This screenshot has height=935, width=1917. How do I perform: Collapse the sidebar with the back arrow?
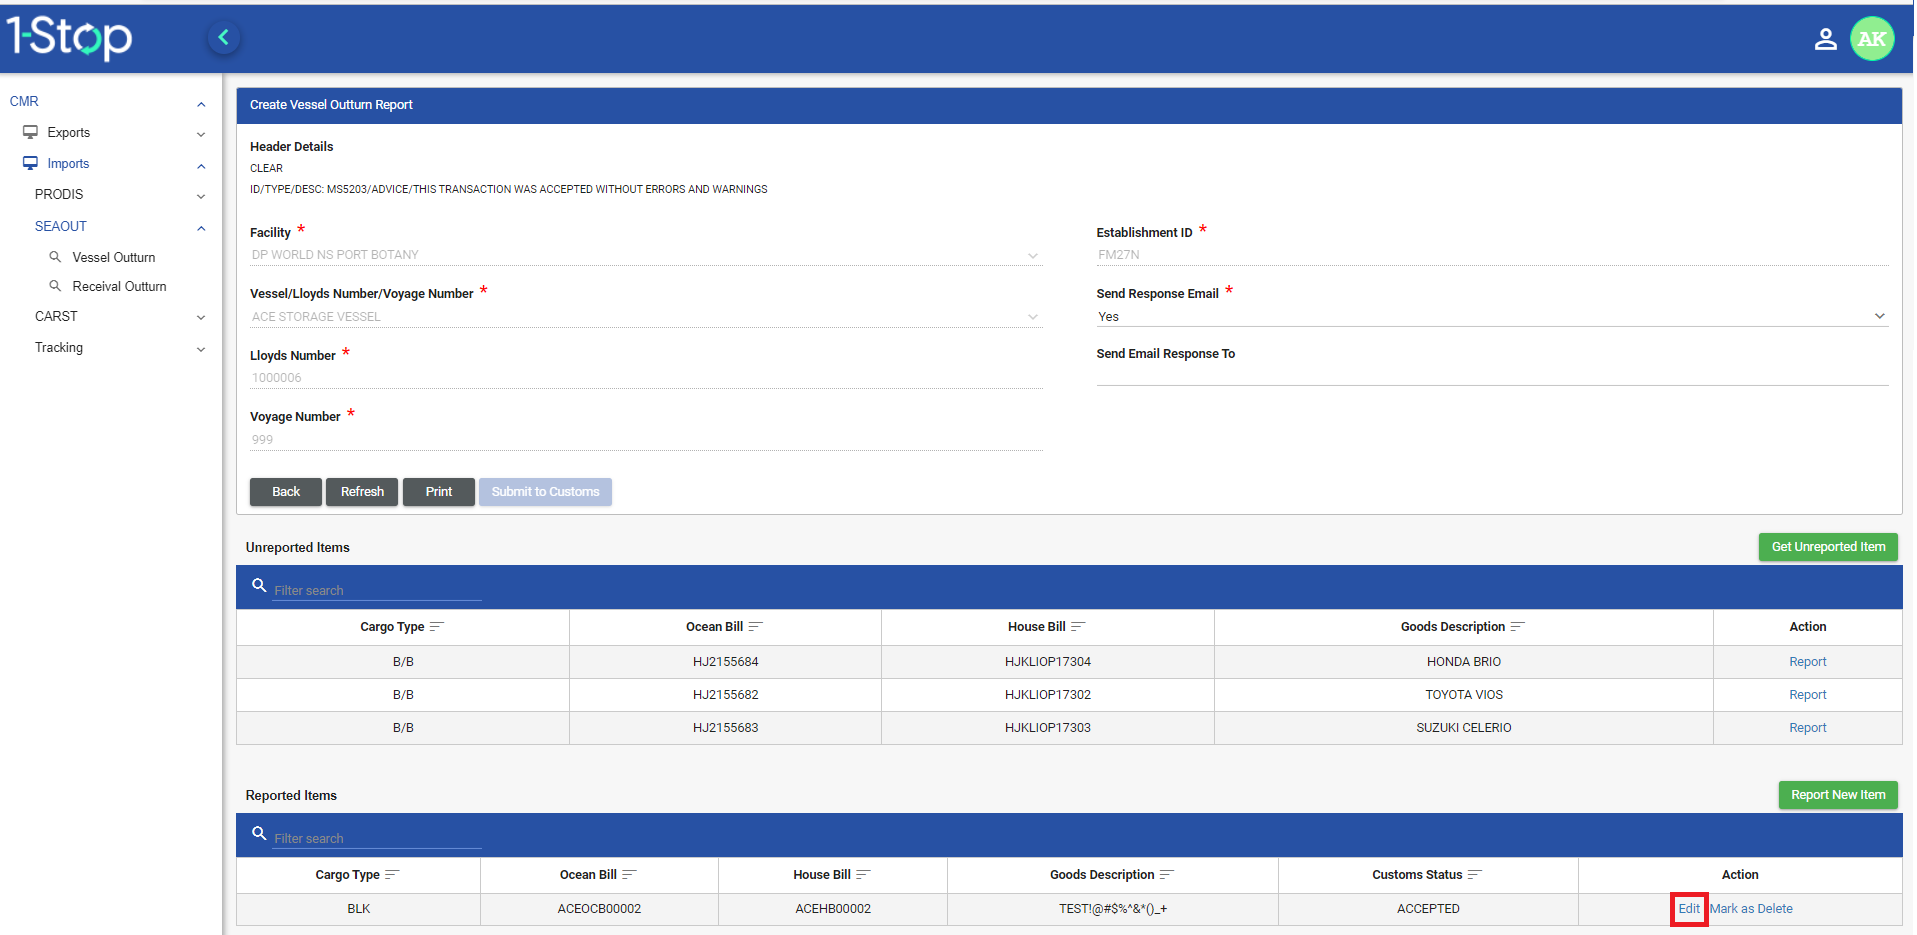tap(224, 38)
